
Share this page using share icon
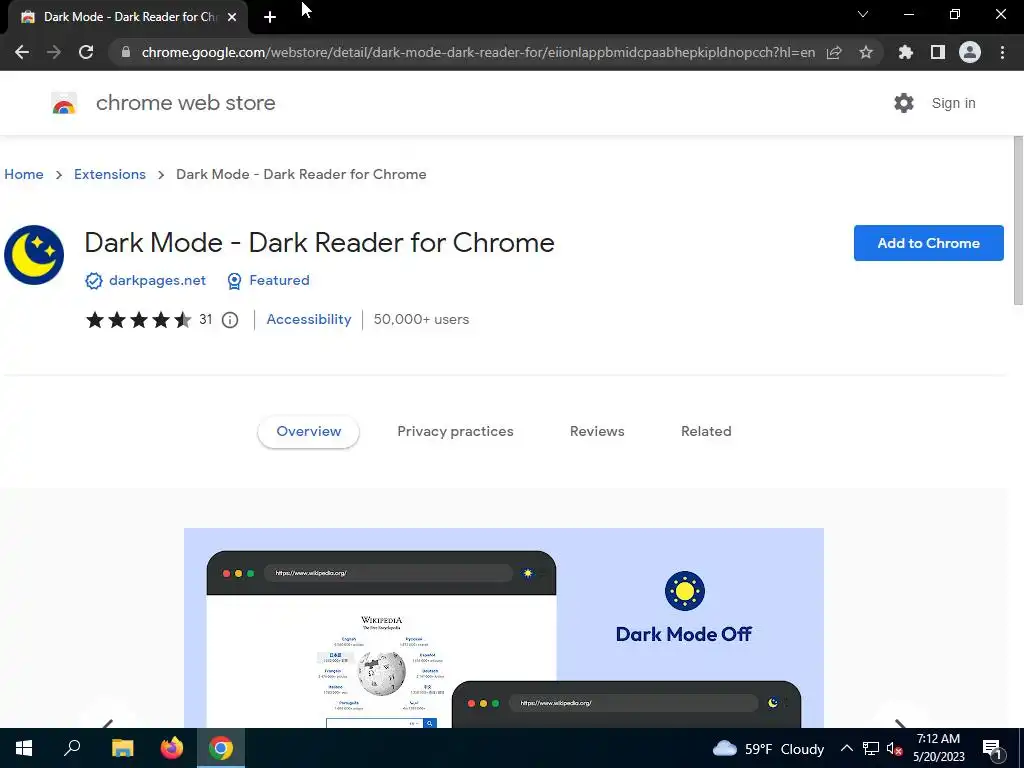[834, 52]
